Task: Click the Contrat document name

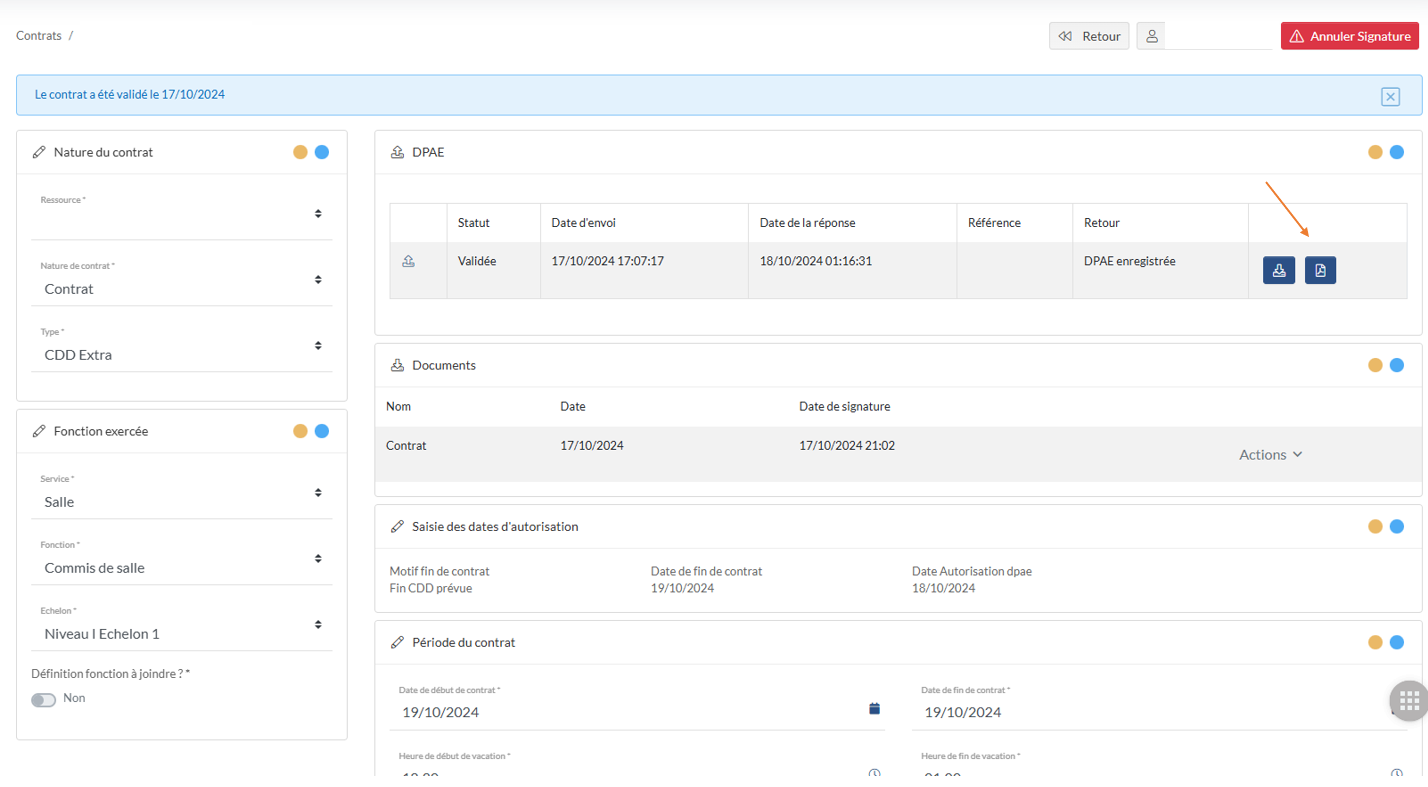Action: pyautogui.click(x=406, y=445)
